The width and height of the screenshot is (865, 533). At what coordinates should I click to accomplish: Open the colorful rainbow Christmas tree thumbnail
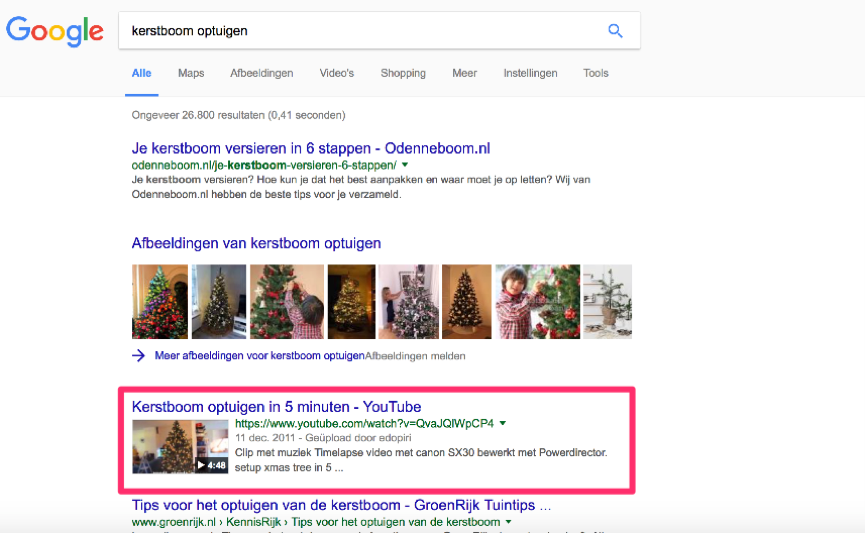[160, 301]
